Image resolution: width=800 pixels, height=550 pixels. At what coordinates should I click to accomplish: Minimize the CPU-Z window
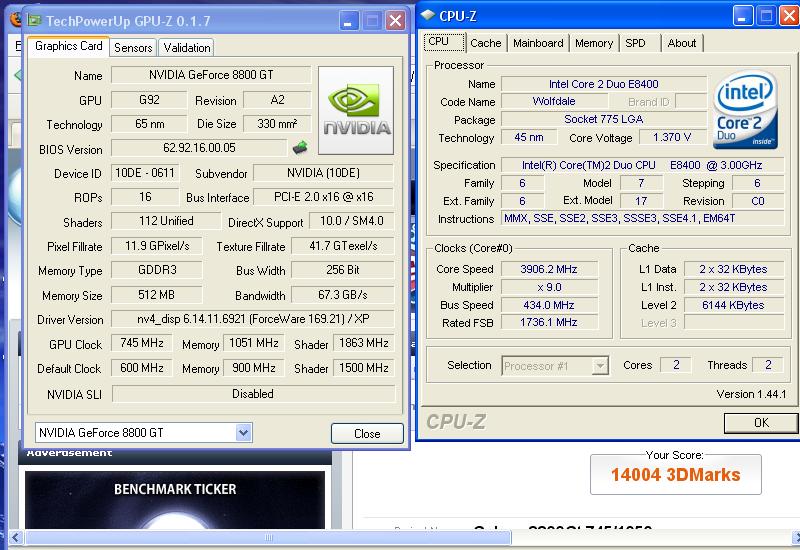click(x=742, y=16)
